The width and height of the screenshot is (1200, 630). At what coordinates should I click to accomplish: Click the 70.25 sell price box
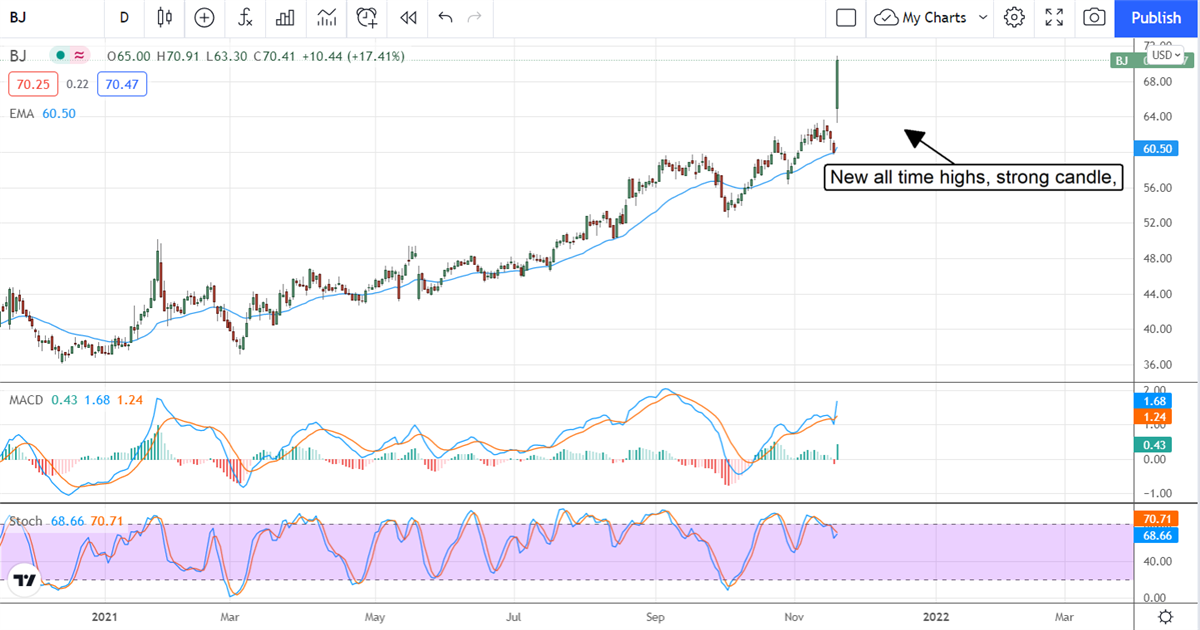click(33, 85)
